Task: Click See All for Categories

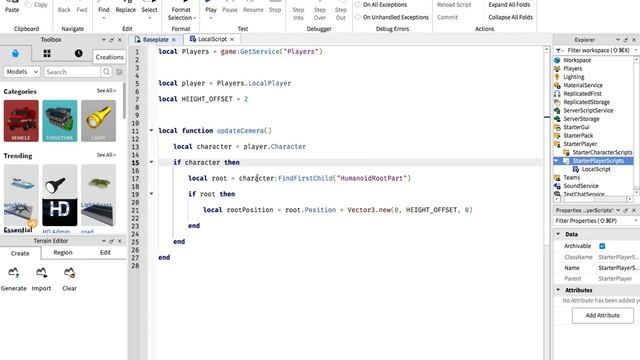Action: (x=106, y=91)
